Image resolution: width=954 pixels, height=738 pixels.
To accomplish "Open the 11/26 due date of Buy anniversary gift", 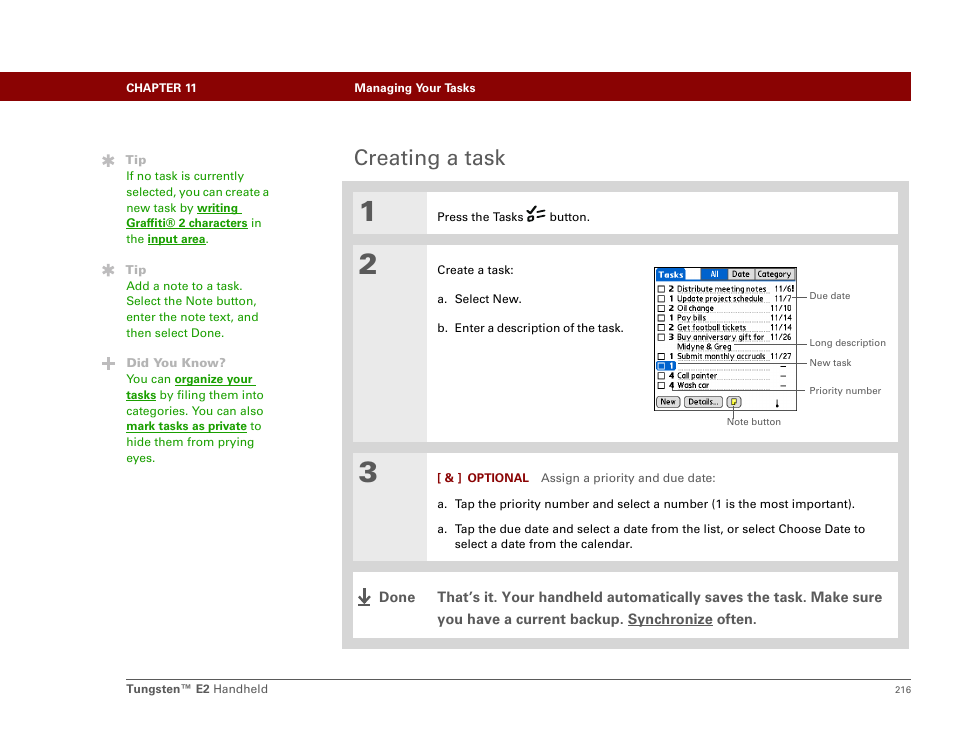I will click(781, 337).
